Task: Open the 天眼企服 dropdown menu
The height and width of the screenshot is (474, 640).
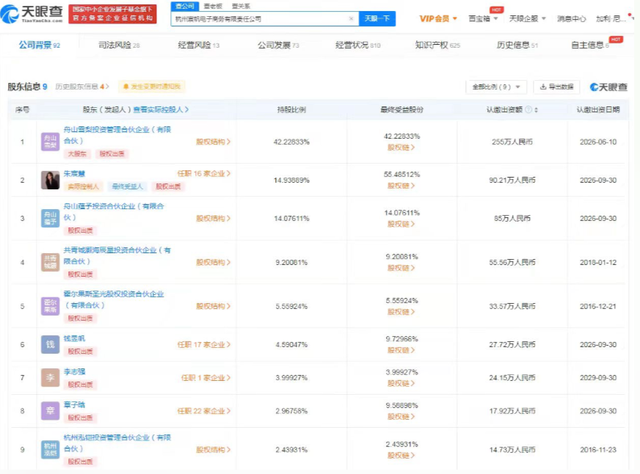Action: pos(527,19)
